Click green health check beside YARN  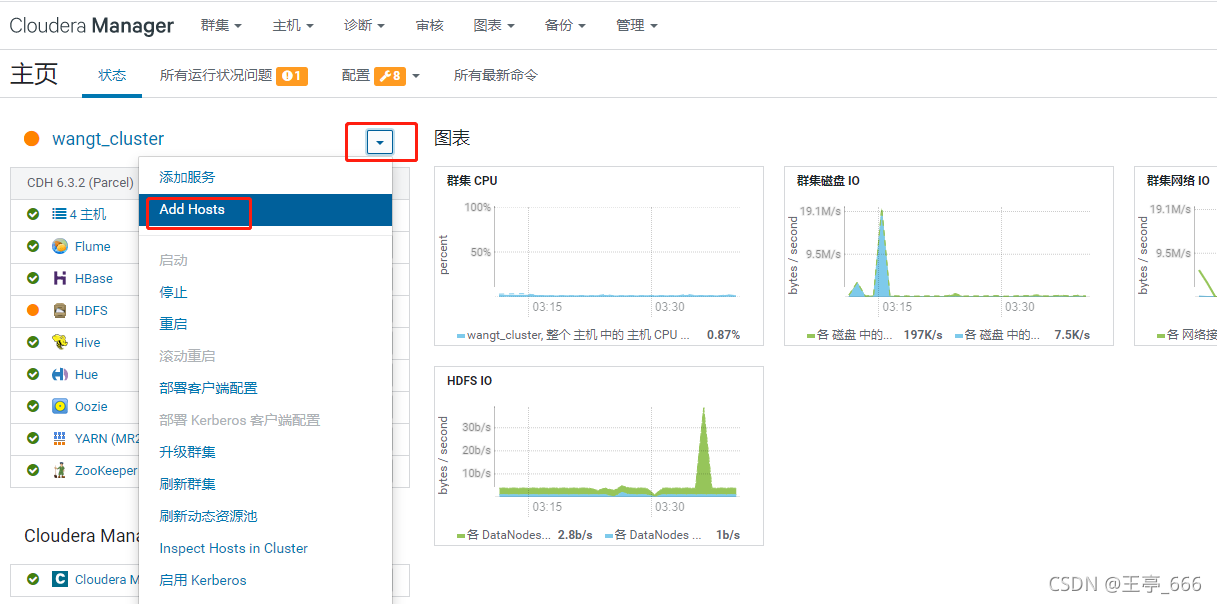tap(33, 438)
